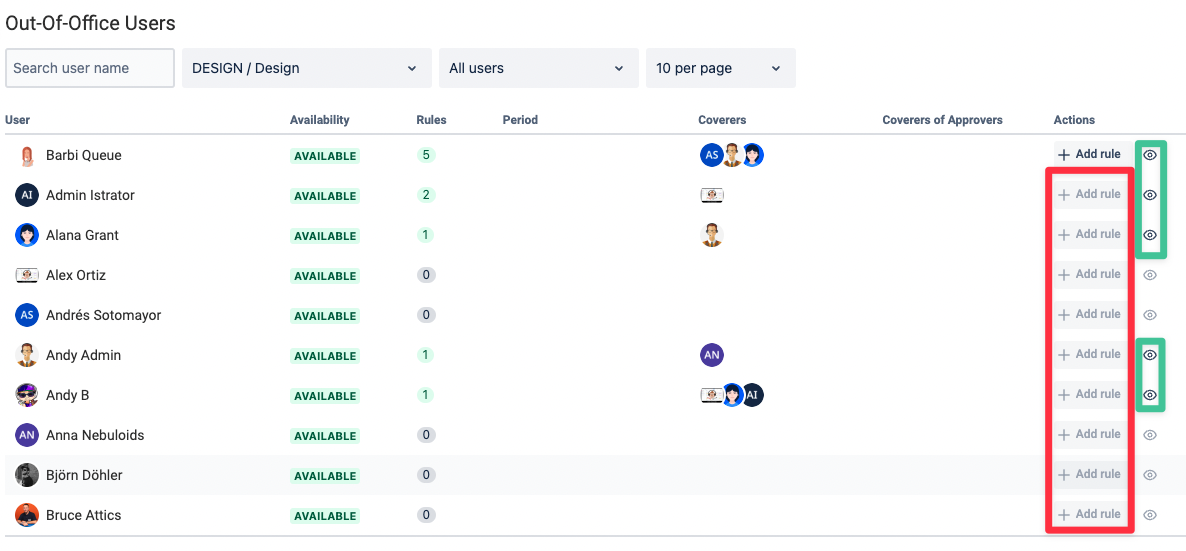
Task: Click the AI coverer avatar in Andy B's row
Action: pos(753,394)
